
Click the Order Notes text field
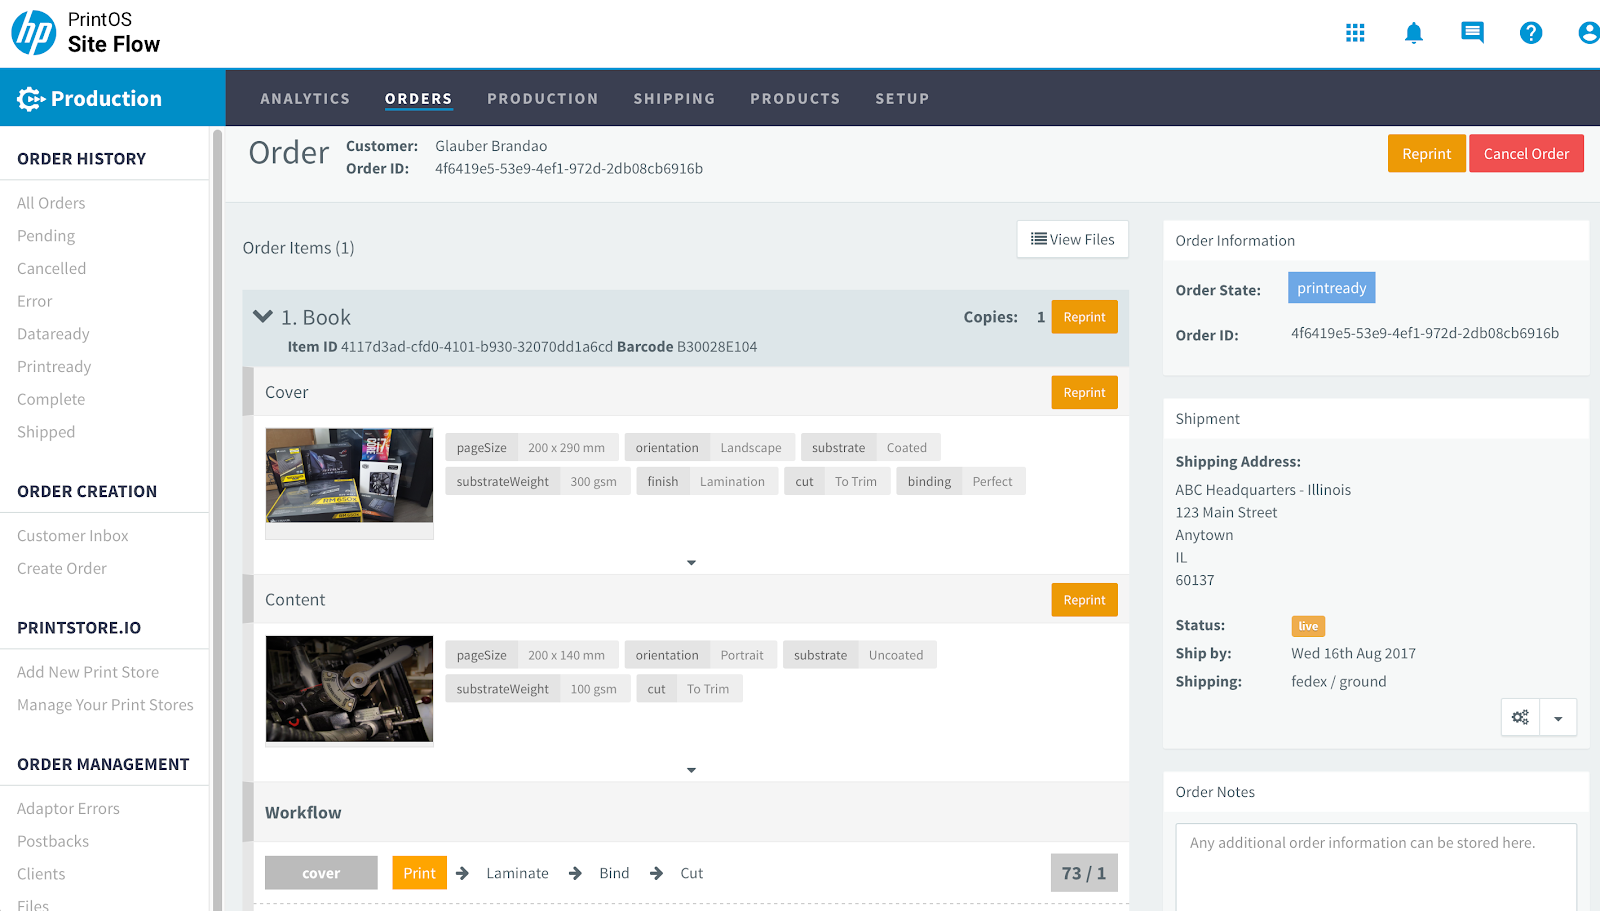(1375, 866)
